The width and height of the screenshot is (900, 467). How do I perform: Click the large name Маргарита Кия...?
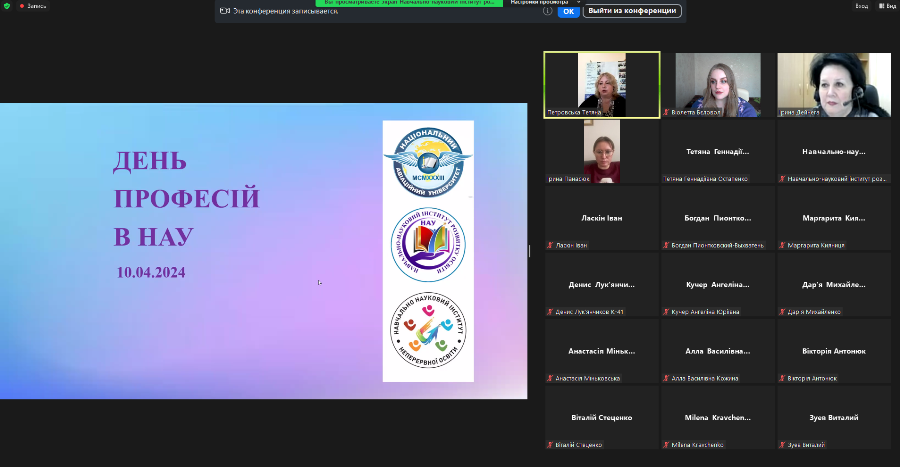[834, 218]
